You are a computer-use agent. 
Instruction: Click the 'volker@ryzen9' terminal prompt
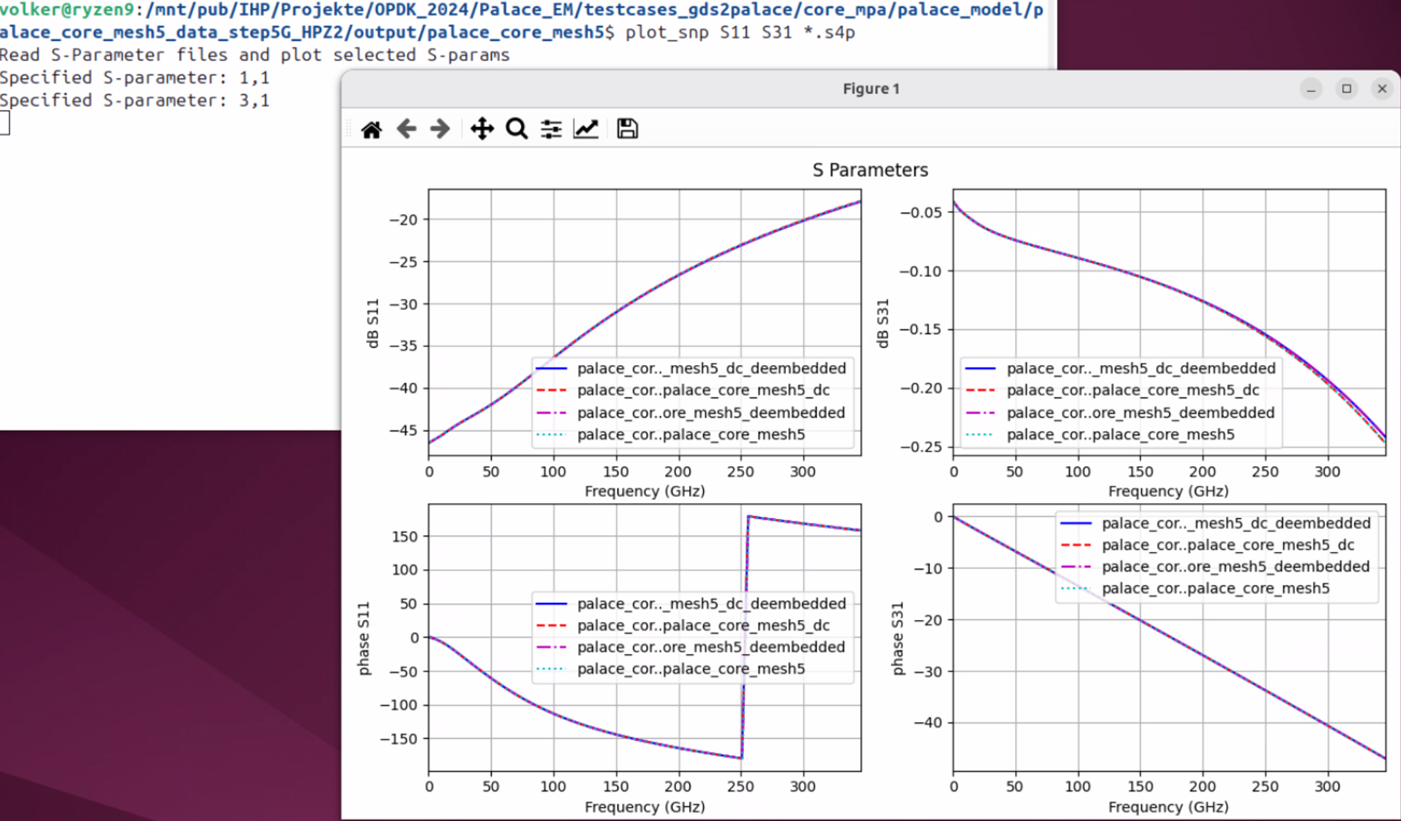coord(69,10)
